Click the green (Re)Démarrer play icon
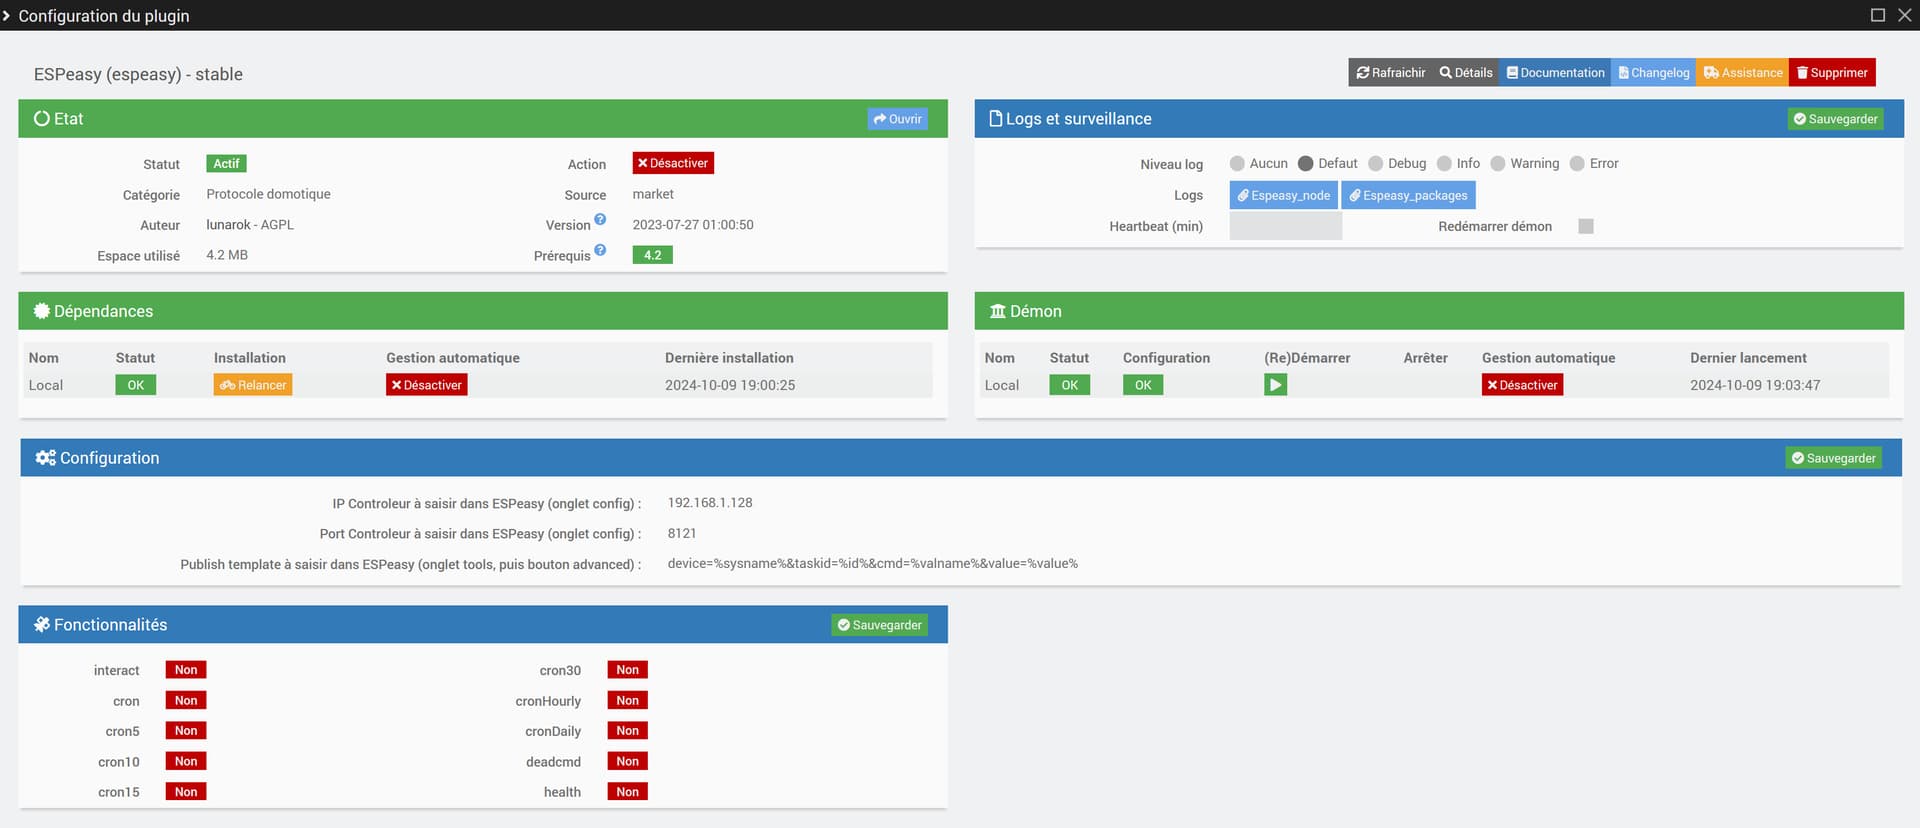This screenshot has height=828, width=1920. pos(1275,385)
